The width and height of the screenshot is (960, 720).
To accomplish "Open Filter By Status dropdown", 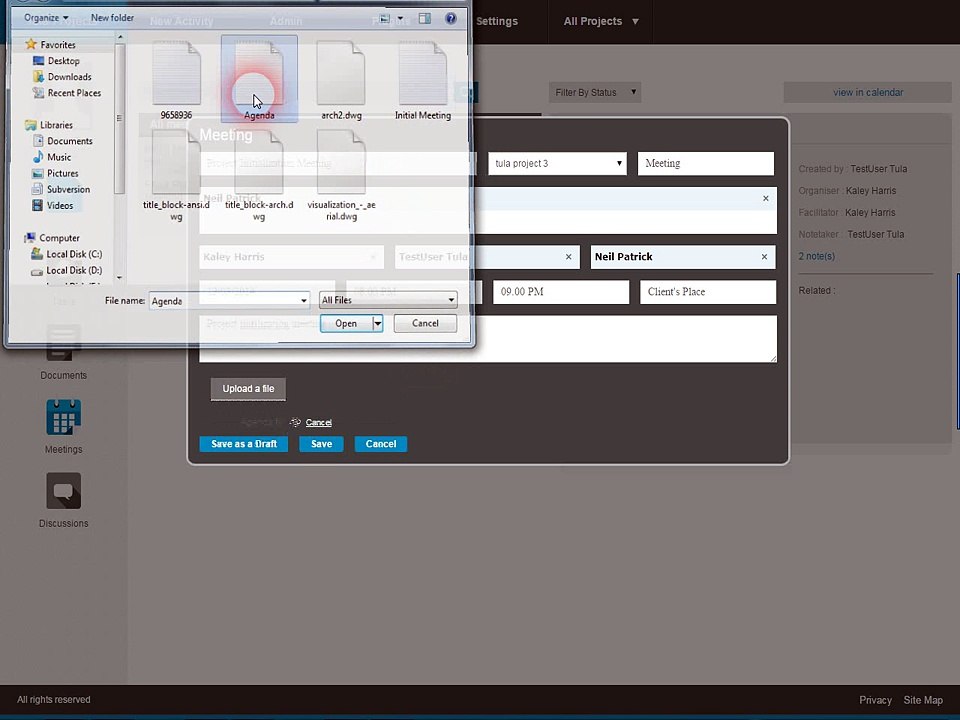I will coord(594,92).
